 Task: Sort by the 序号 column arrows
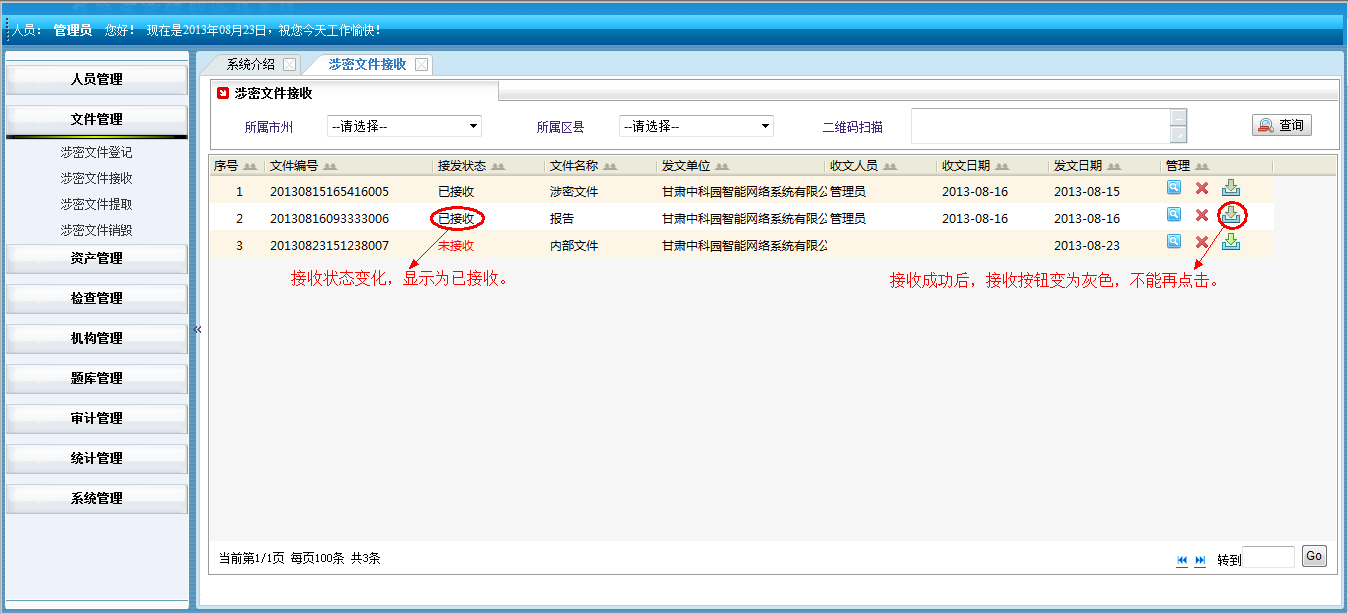tap(250, 167)
